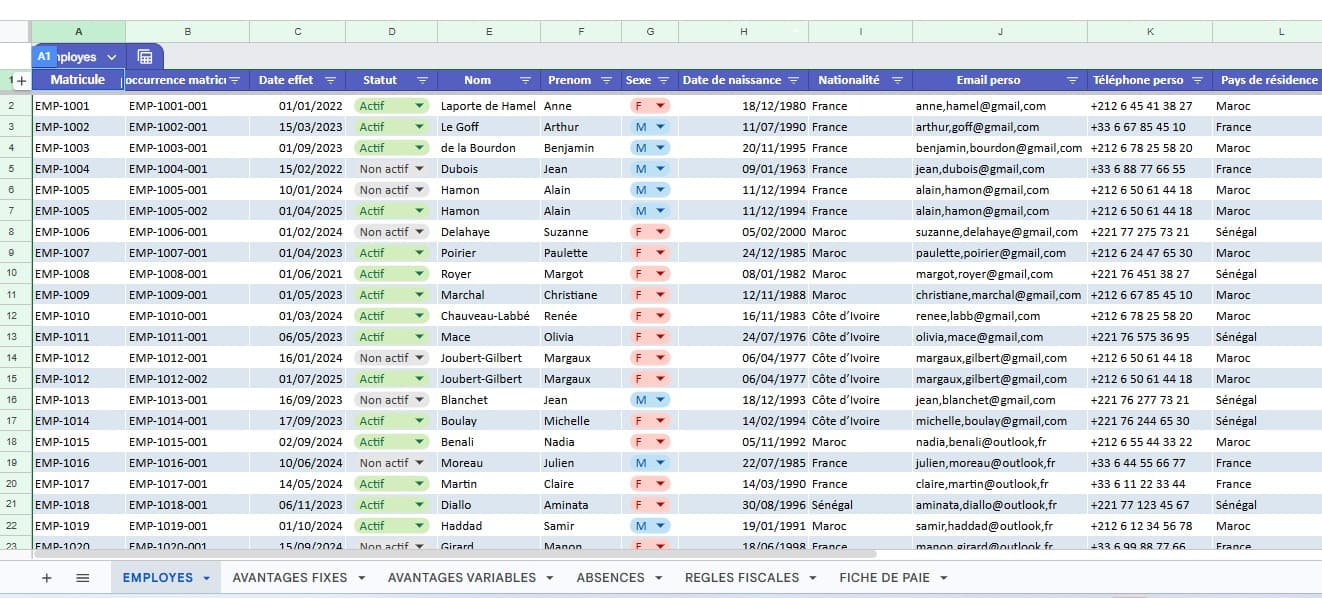Open filter icon on Sexe column header
The image size is (1322, 598).
coord(662,80)
